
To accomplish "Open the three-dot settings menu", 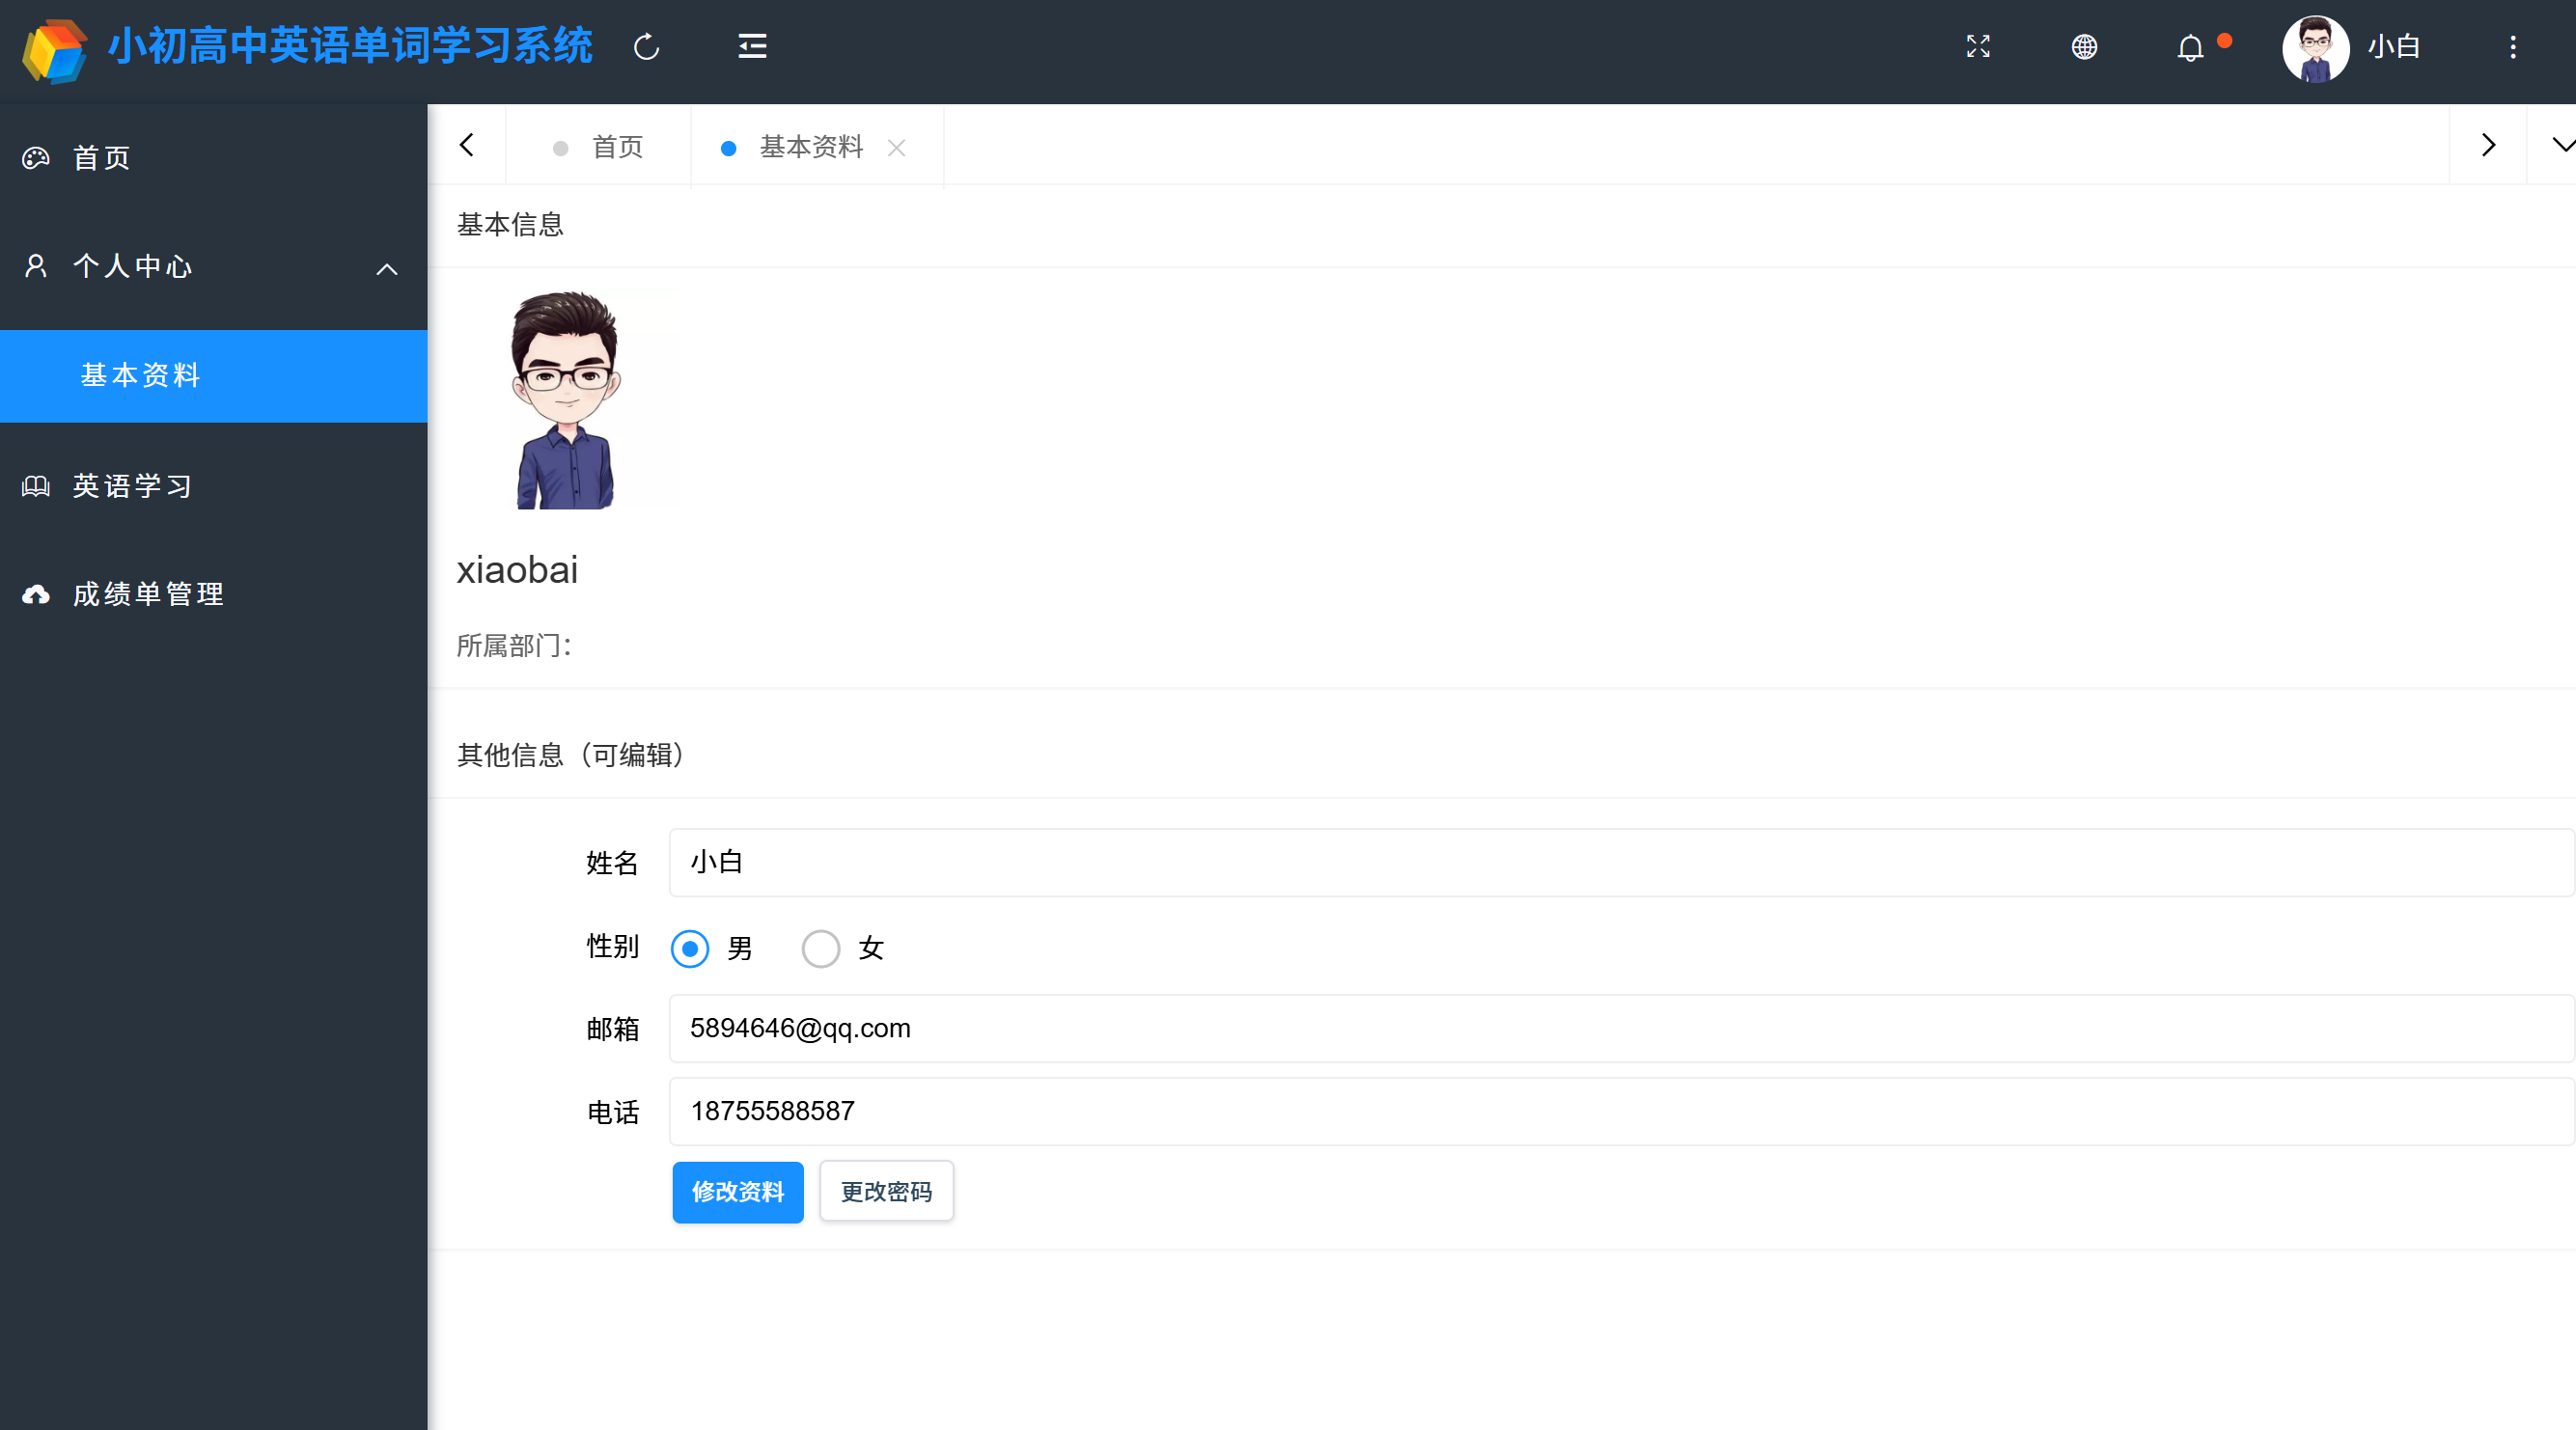I will pyautogui.click(x=2513, y=47).
